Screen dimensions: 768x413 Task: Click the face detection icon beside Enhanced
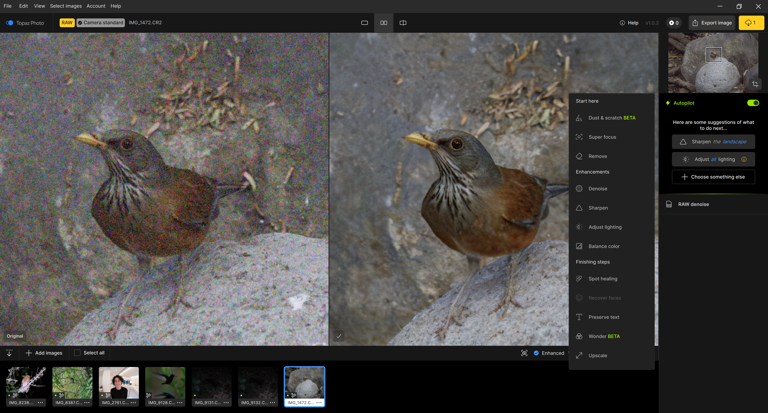coord(524,353)
